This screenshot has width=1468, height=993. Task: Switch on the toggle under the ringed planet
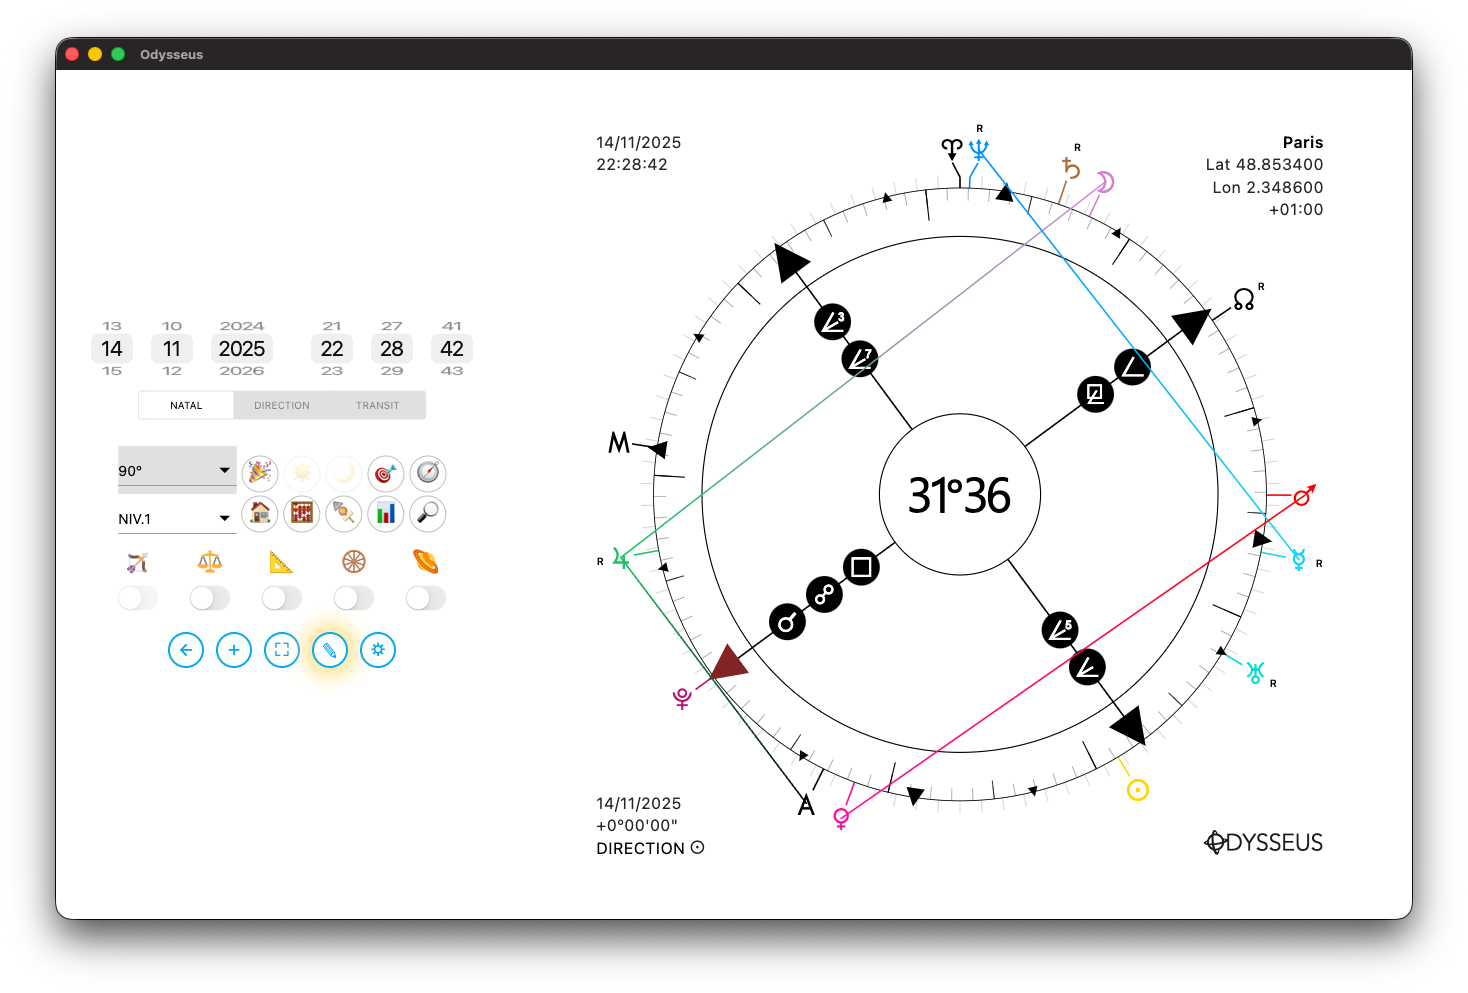[426, 598]
